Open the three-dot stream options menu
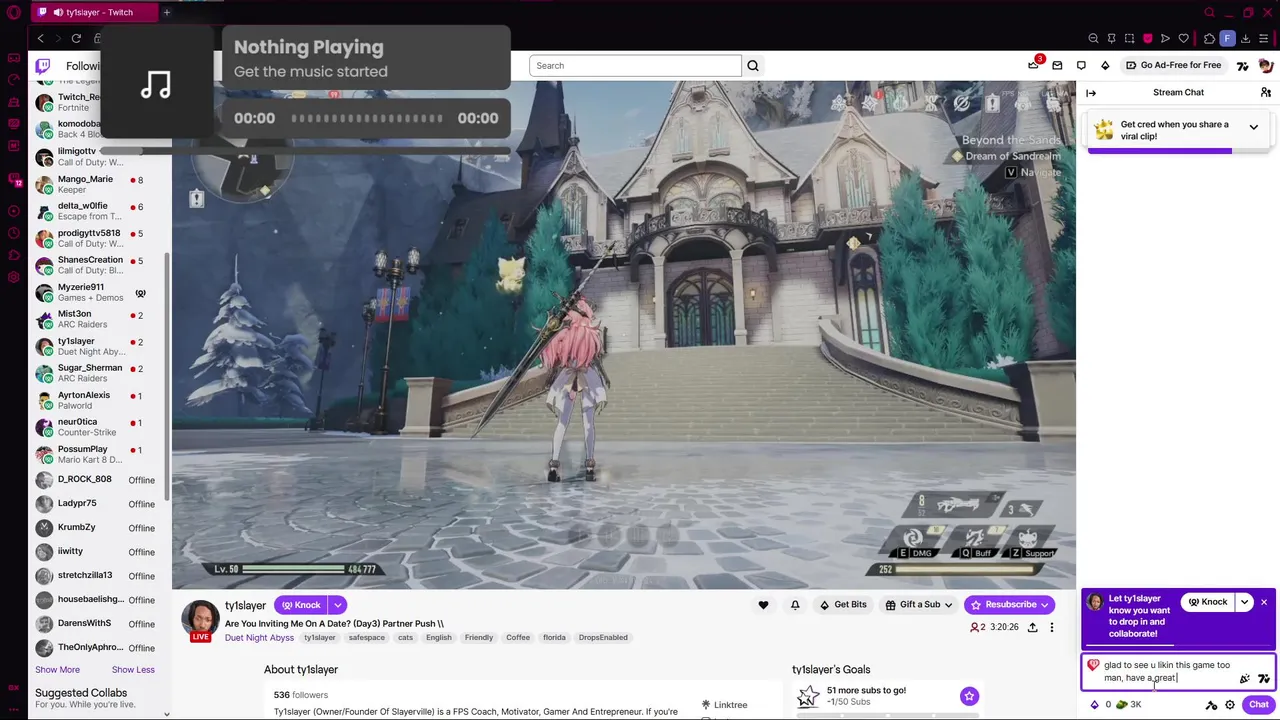1280x720 pixels. [1051, 627]
